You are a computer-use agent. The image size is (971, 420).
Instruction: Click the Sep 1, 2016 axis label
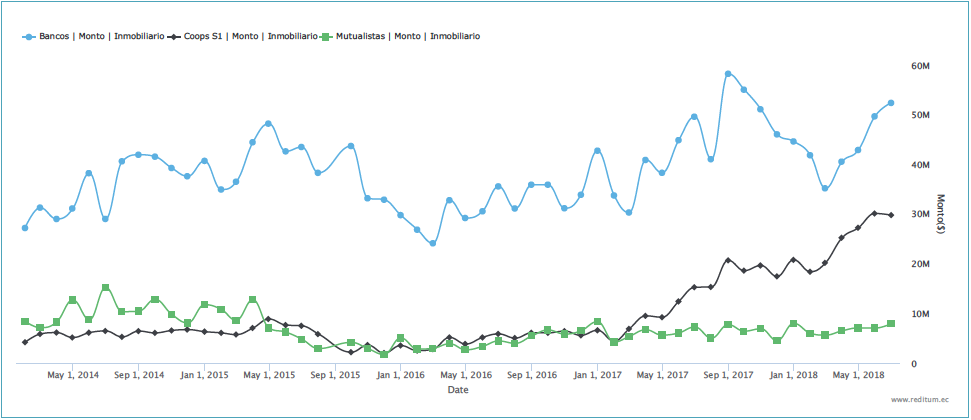[532, 375]
